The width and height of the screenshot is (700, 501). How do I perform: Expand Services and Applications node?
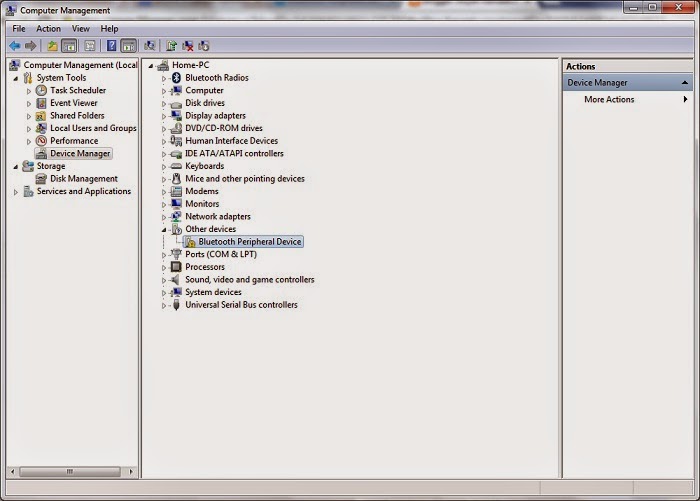[16, 192]
